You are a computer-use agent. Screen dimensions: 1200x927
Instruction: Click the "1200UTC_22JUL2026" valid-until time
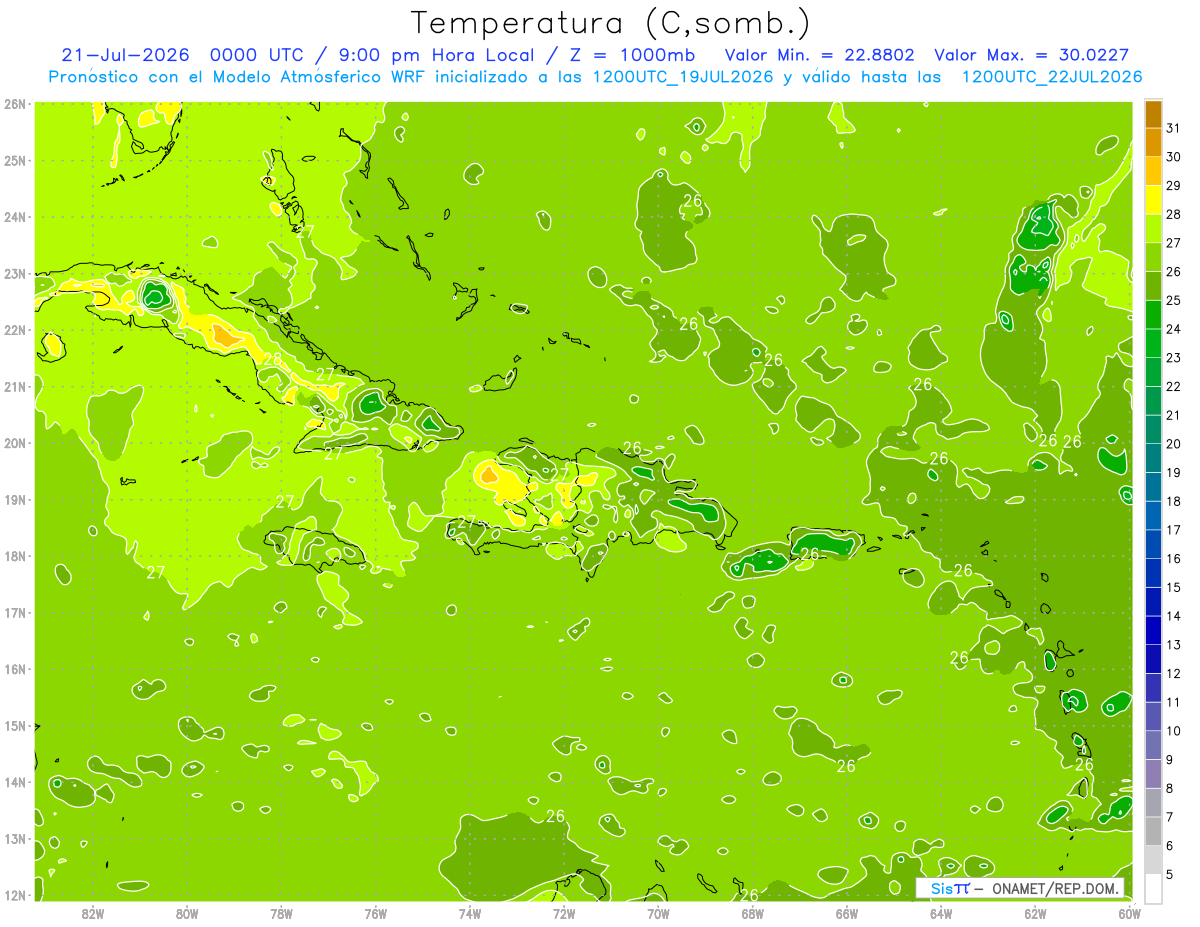point(1051,77)
